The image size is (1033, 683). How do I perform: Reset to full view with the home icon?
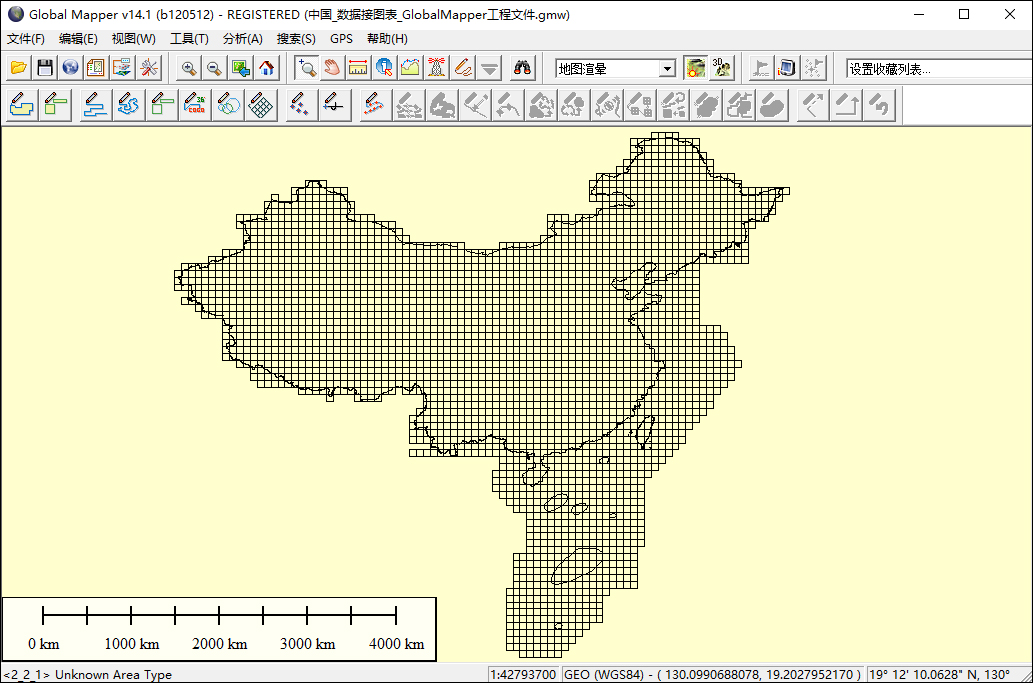click(x=266, y=68)
